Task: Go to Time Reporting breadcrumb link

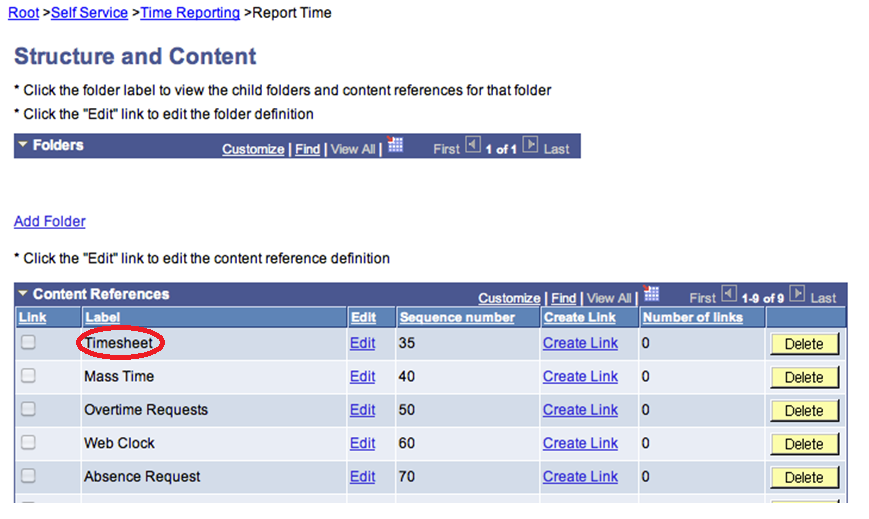Action: pos(190,13)
